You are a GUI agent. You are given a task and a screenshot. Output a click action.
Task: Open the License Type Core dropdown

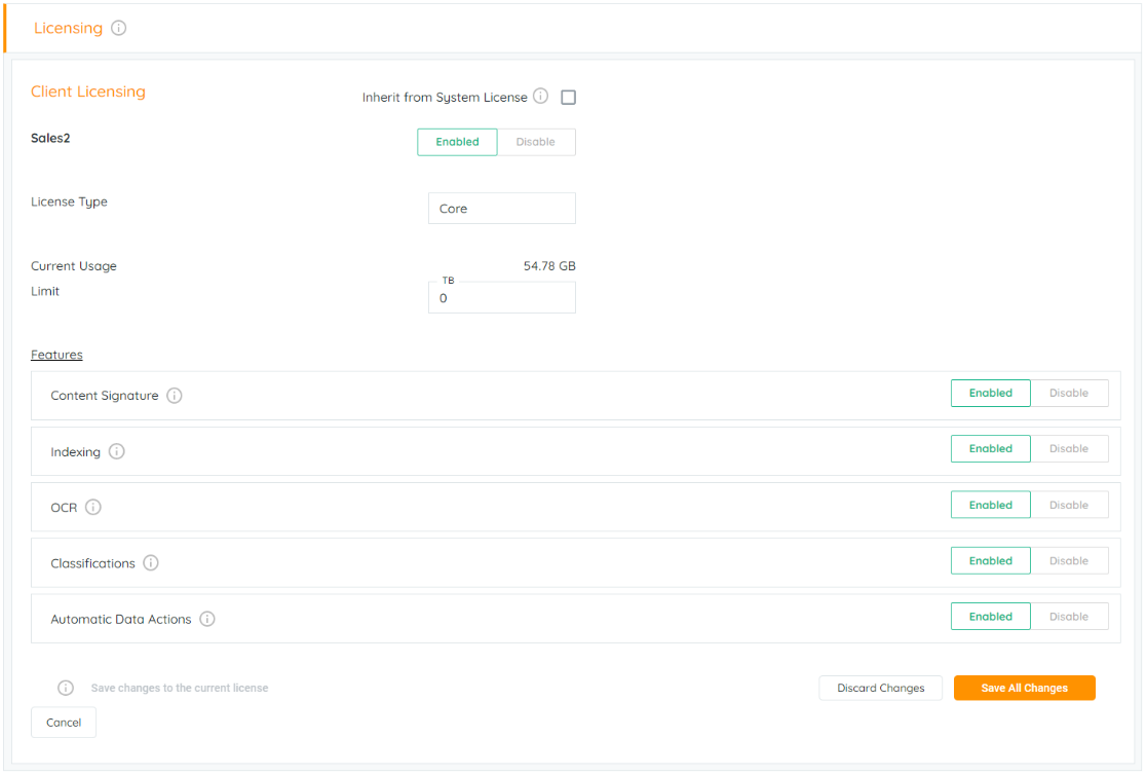pos(501,209)
